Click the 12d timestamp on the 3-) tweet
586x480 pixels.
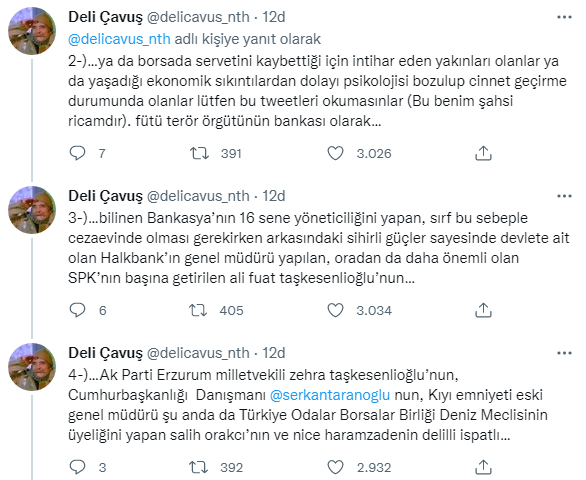[x=274, y=196]
